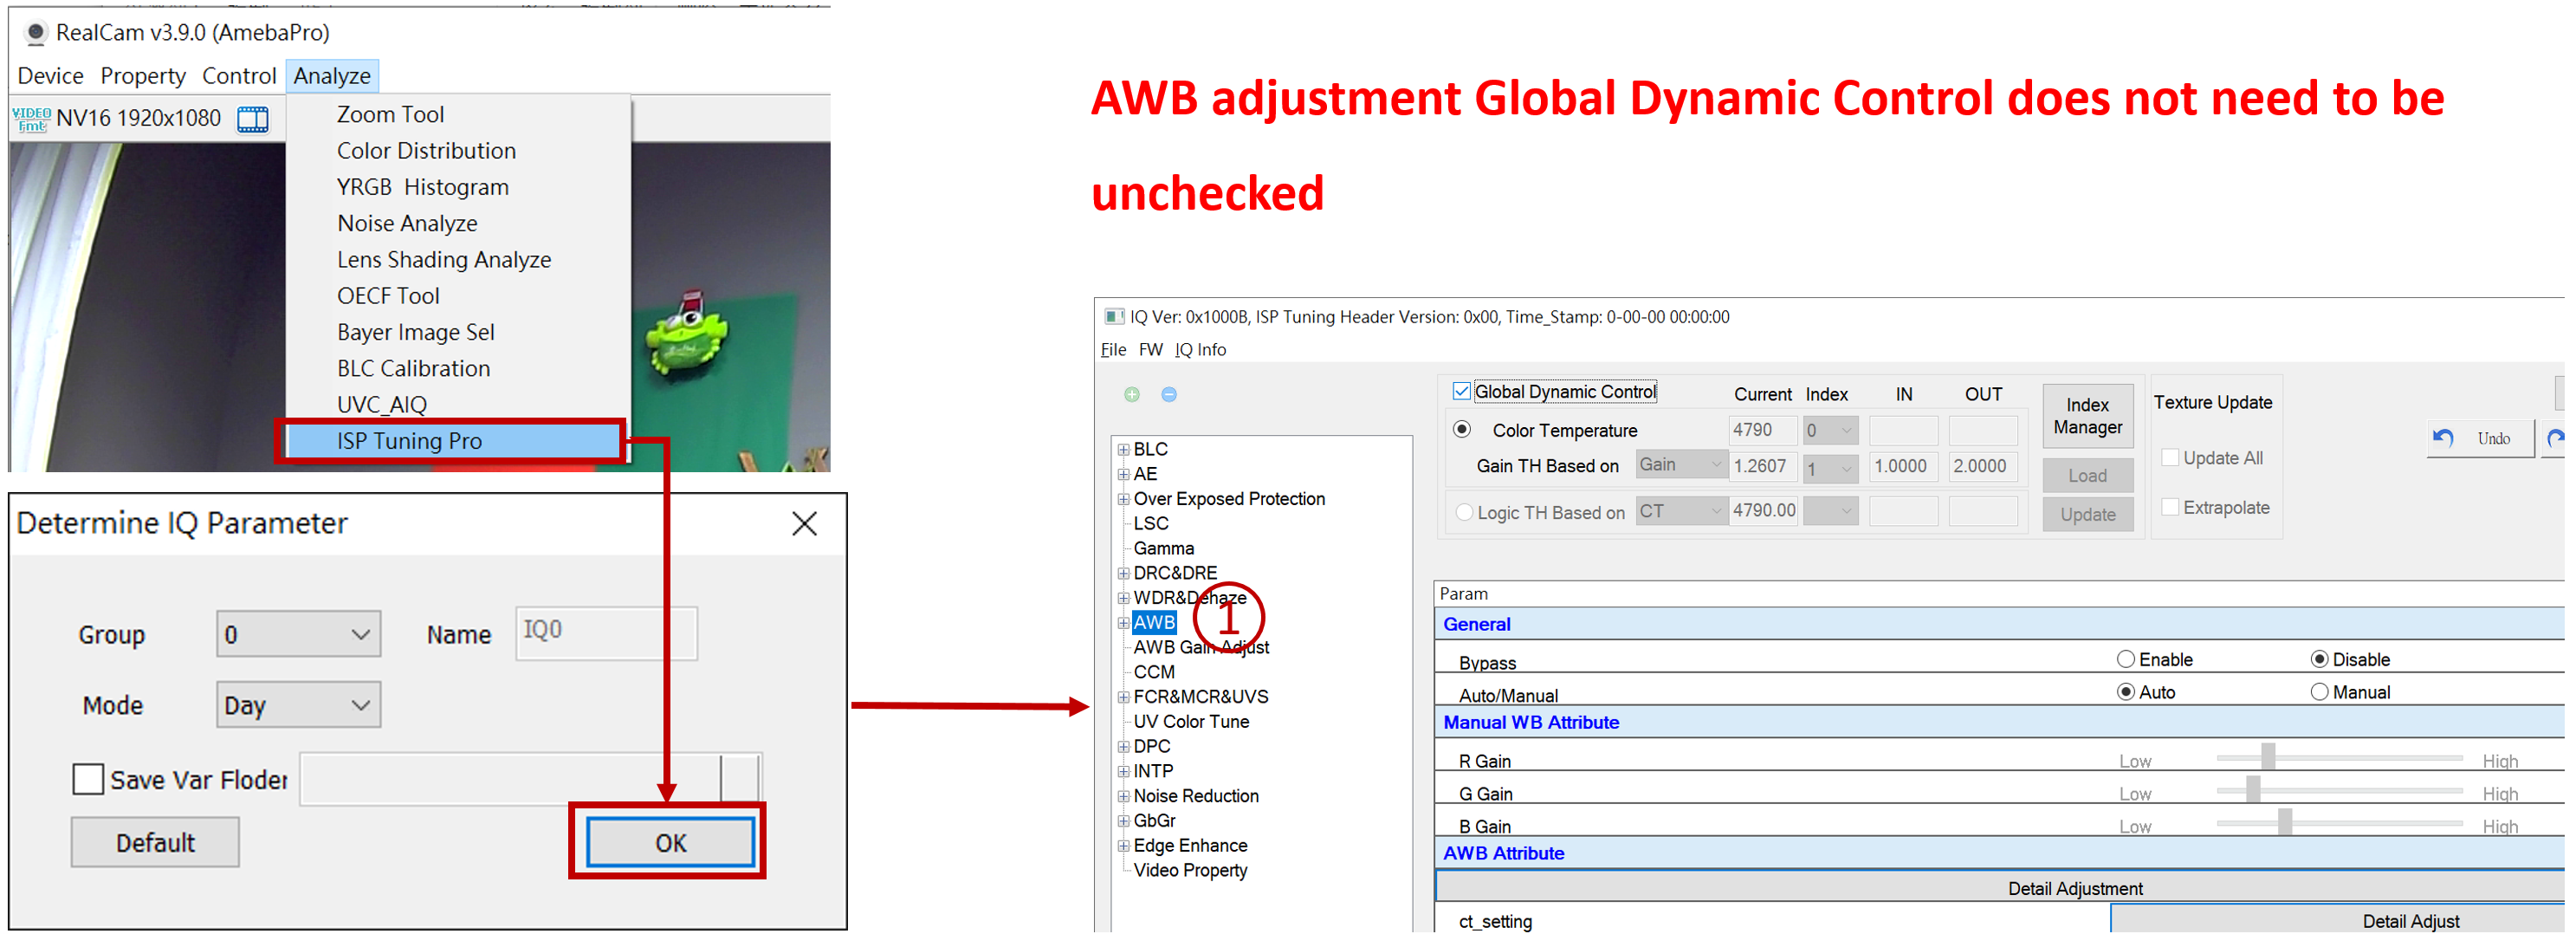Enable the Save Var Floder checkbox
Screen dimensions: 2576x934
88,779
